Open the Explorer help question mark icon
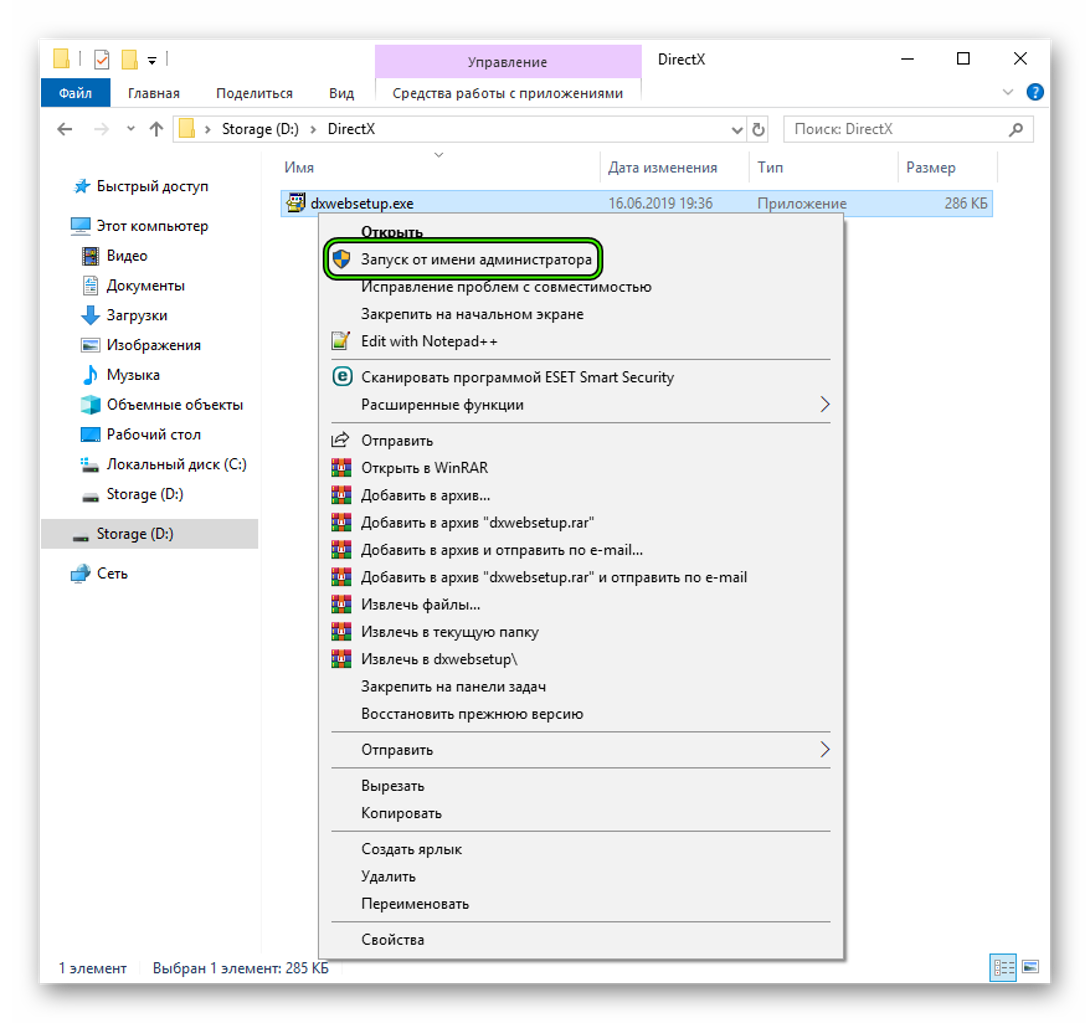1090x1023 pixels. click(1035, 93)
